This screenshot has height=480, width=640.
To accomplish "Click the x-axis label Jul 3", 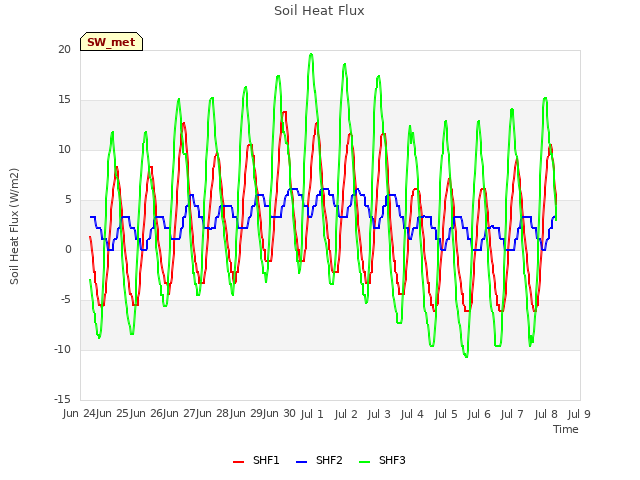I will (x=379, y=414).
